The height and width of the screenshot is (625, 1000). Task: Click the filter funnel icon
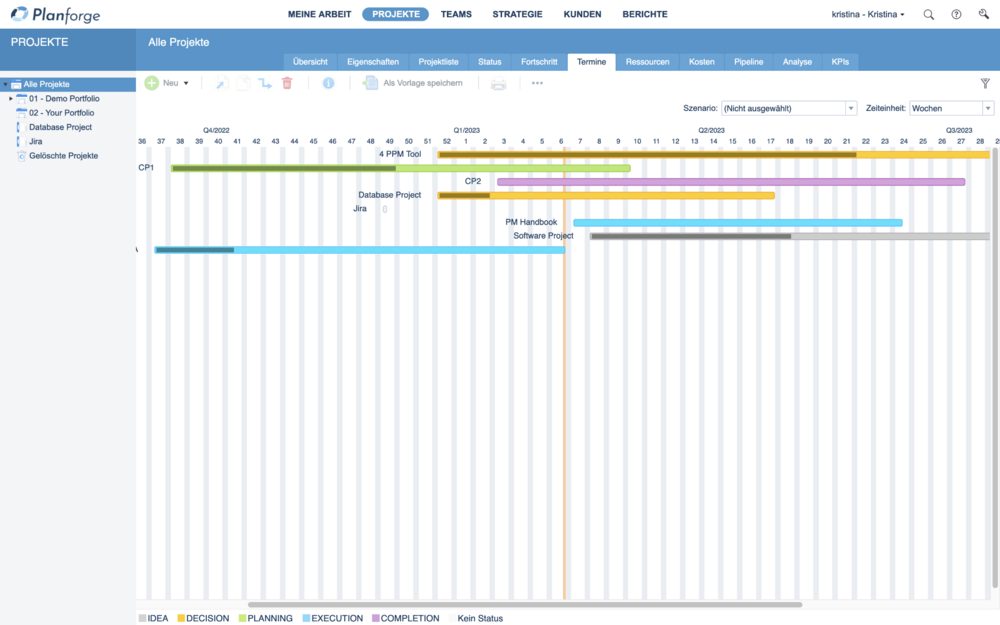click(985, 83)
